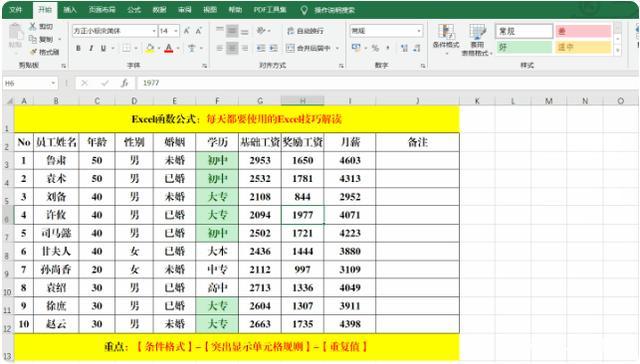The height and width of the screenshot is (364, 640).
Task: Click the borders grid icon
Action: coord(127,48)
